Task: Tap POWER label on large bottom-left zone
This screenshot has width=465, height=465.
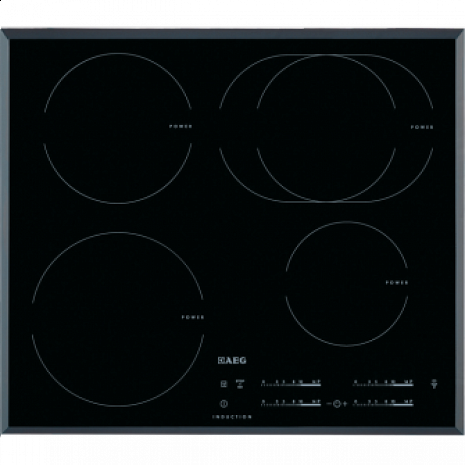Action: [193, 317]
